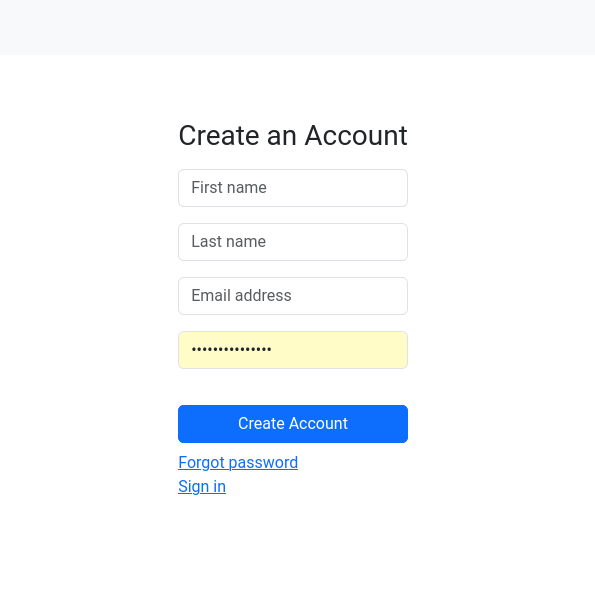595x595 pixels.
Task: Submit the form with Create Account button
Action: tap(293, 423)
